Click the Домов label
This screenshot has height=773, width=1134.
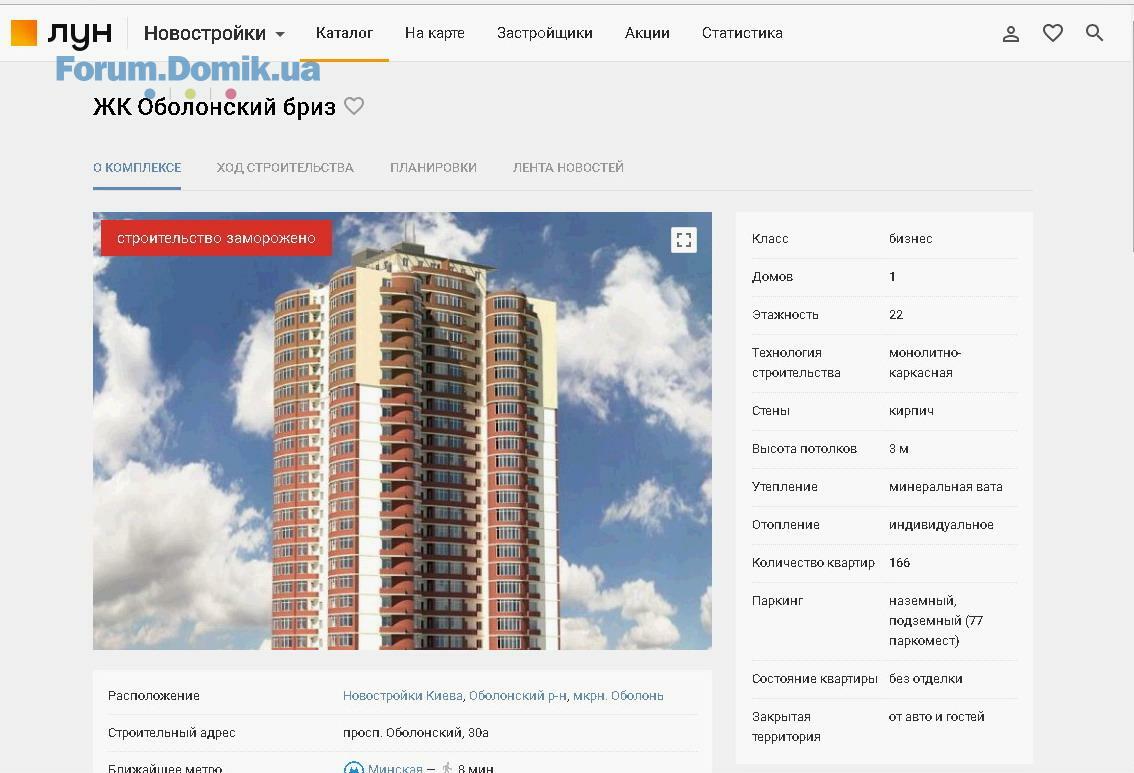(772, 277)
